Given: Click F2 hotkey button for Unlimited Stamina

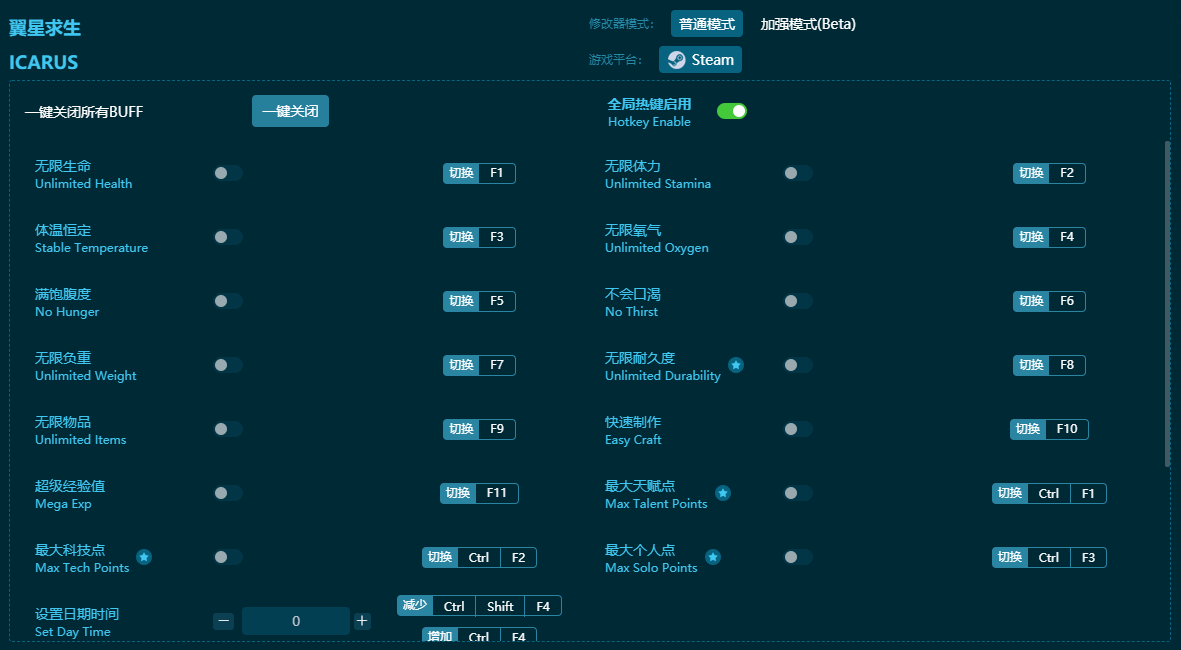Looking at the screenshot, I should [x=1049, y=173].
